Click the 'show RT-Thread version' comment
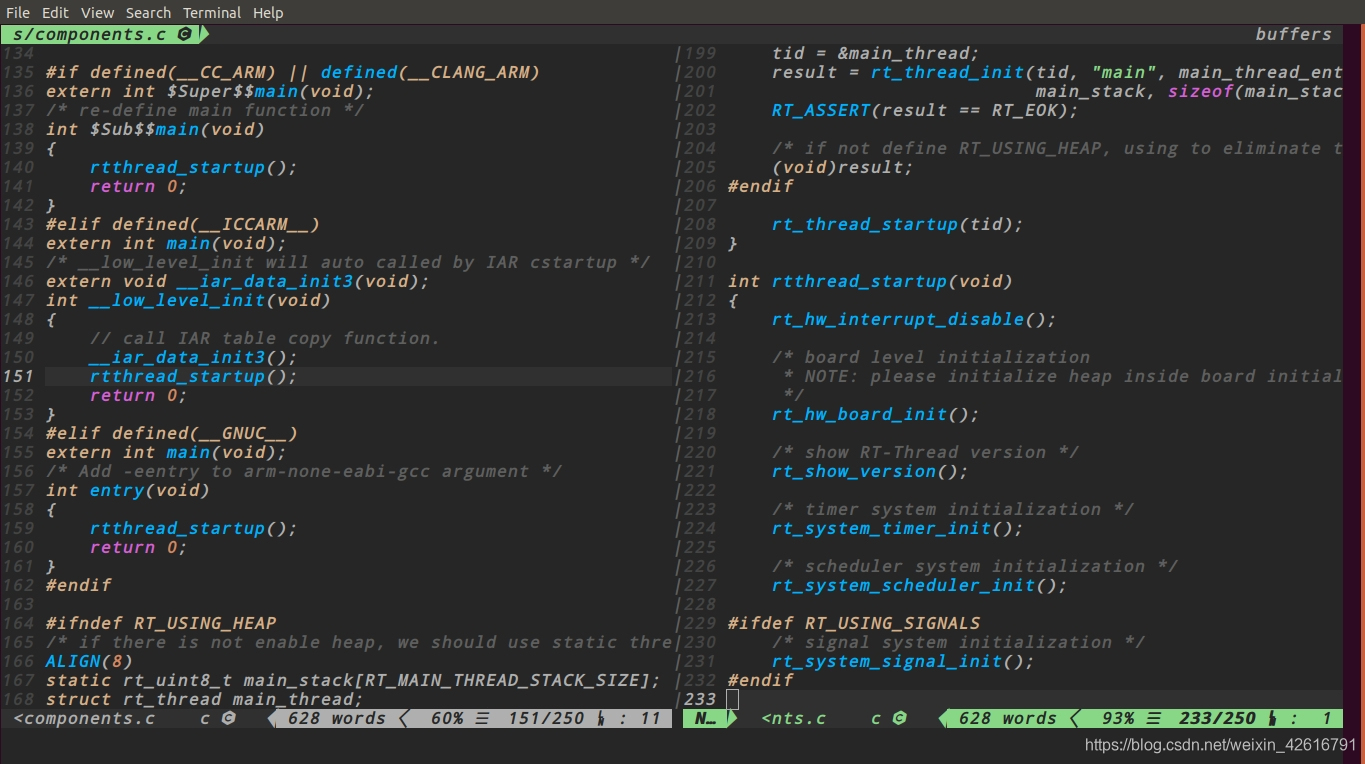Screen dimensions: 1365x764 925,453
